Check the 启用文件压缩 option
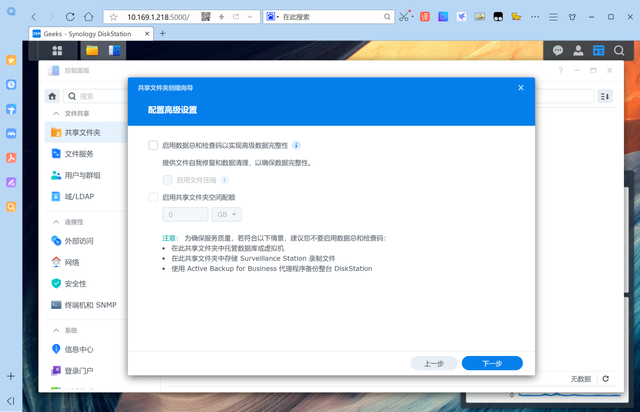This screenshot has height=412, width=640. coord(168,180)
